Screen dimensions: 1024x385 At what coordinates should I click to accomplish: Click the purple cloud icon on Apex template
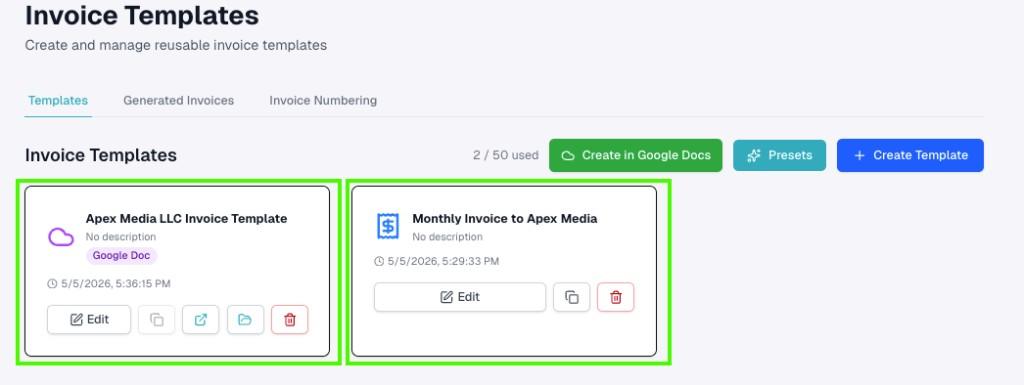click(x=61, y=237)
